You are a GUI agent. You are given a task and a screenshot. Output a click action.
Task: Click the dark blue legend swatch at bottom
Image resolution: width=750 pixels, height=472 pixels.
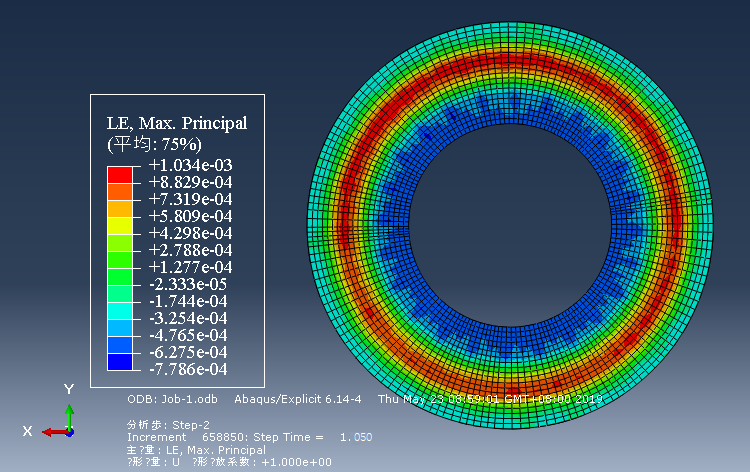(x=120, y=362)
